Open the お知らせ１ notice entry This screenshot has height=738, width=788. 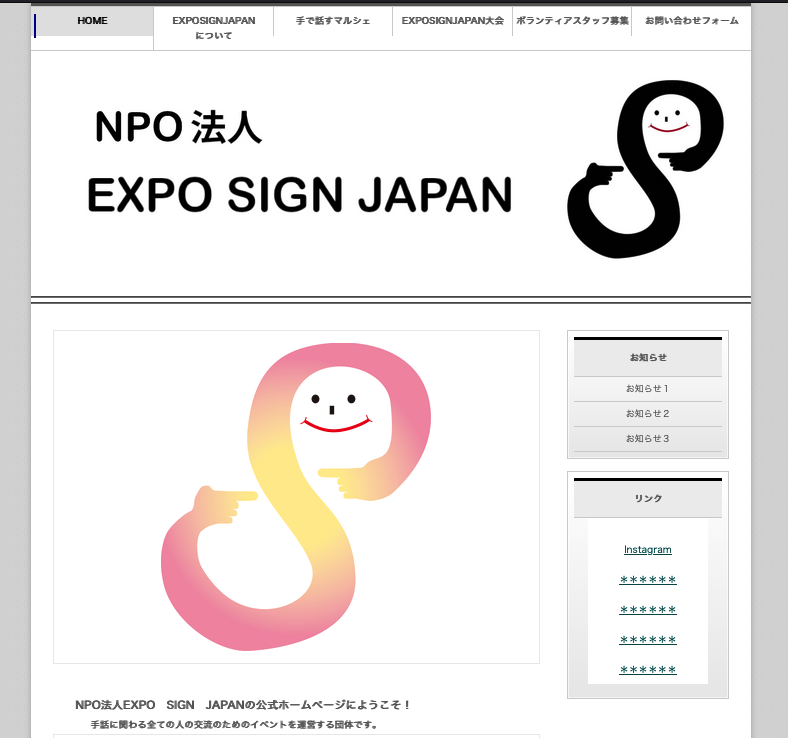(x=647, y=389)
